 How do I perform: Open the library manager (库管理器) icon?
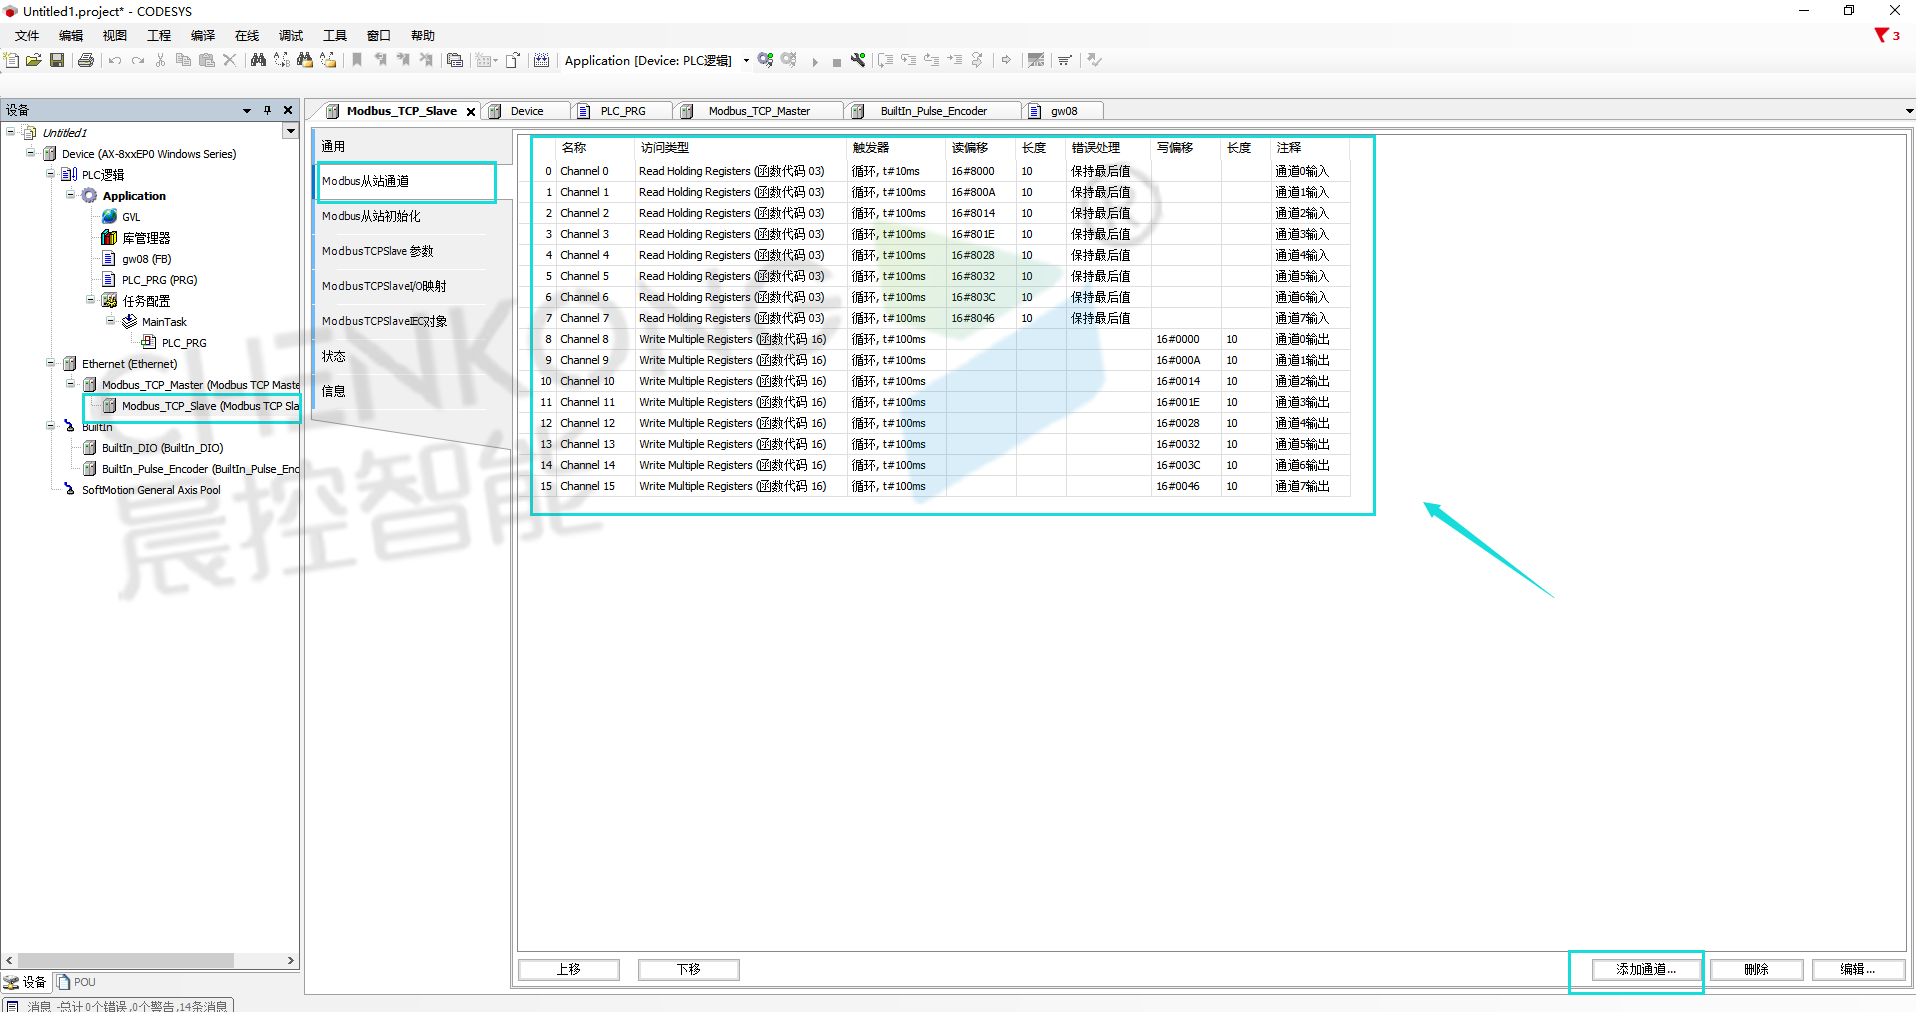point(109,237)
